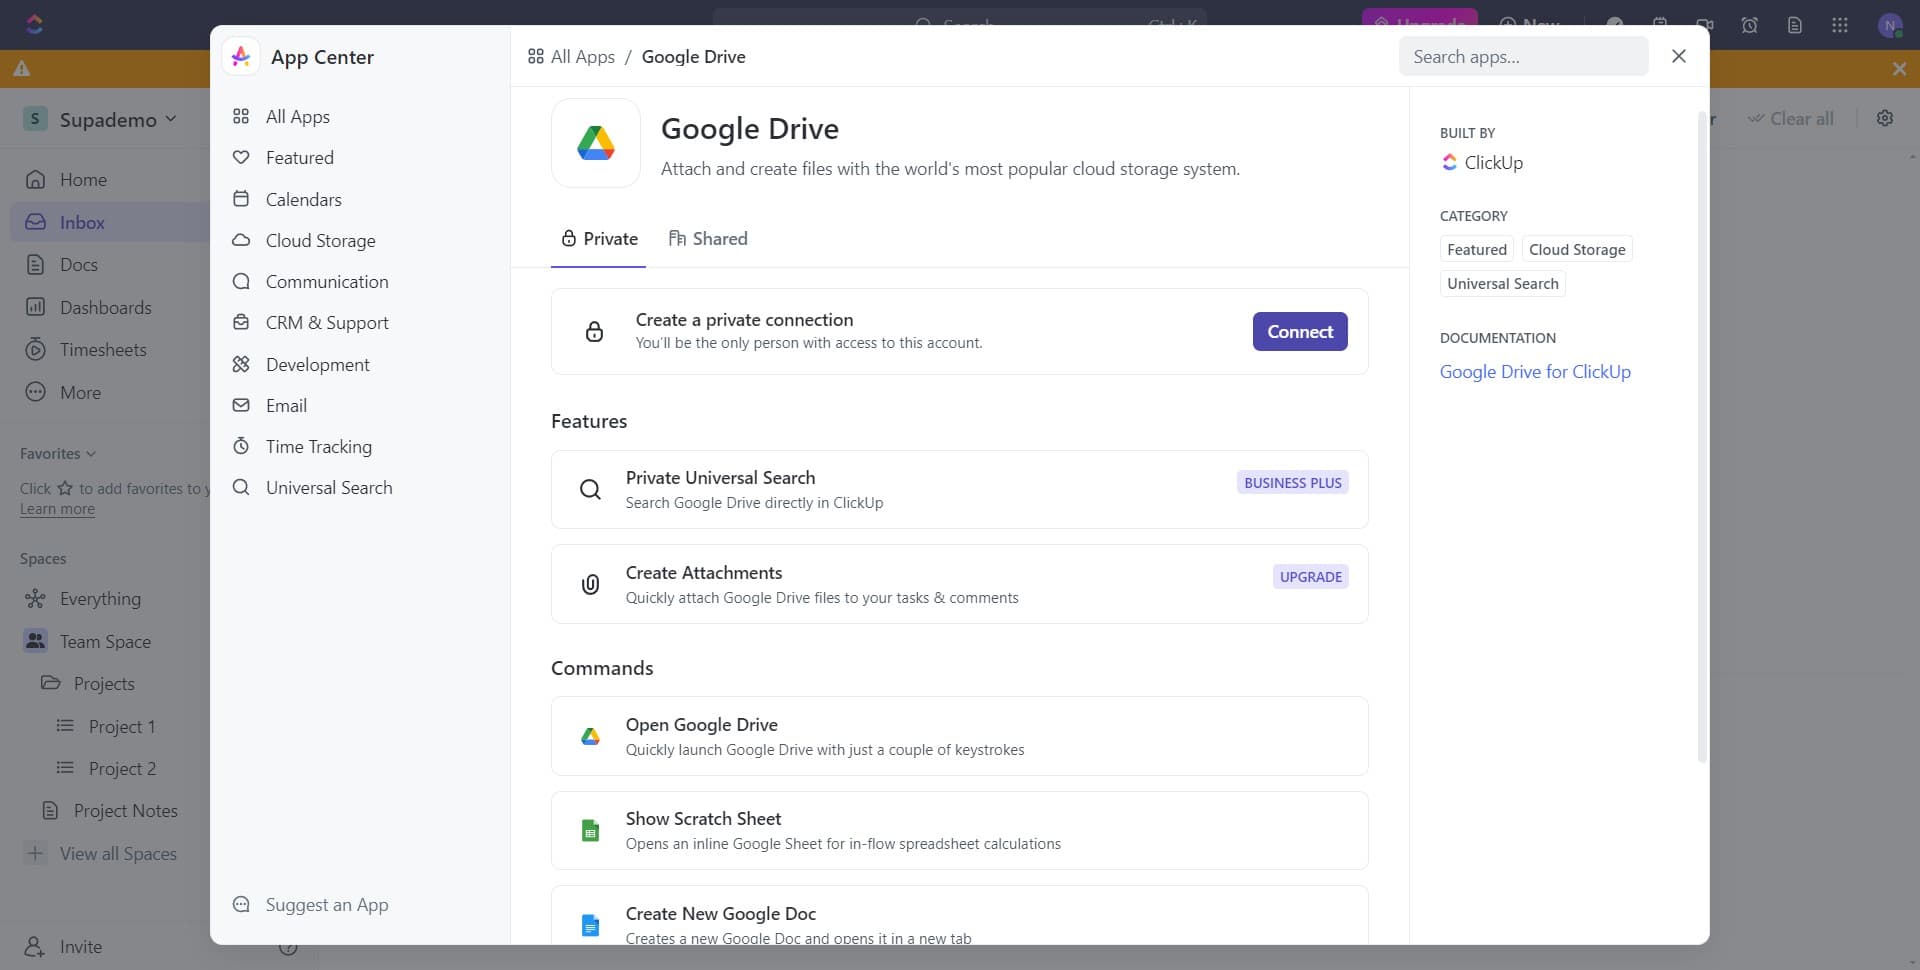This screenshot has height=970, width=1920.
Task: Click the Calendars category icon
Action: (241, 199)
